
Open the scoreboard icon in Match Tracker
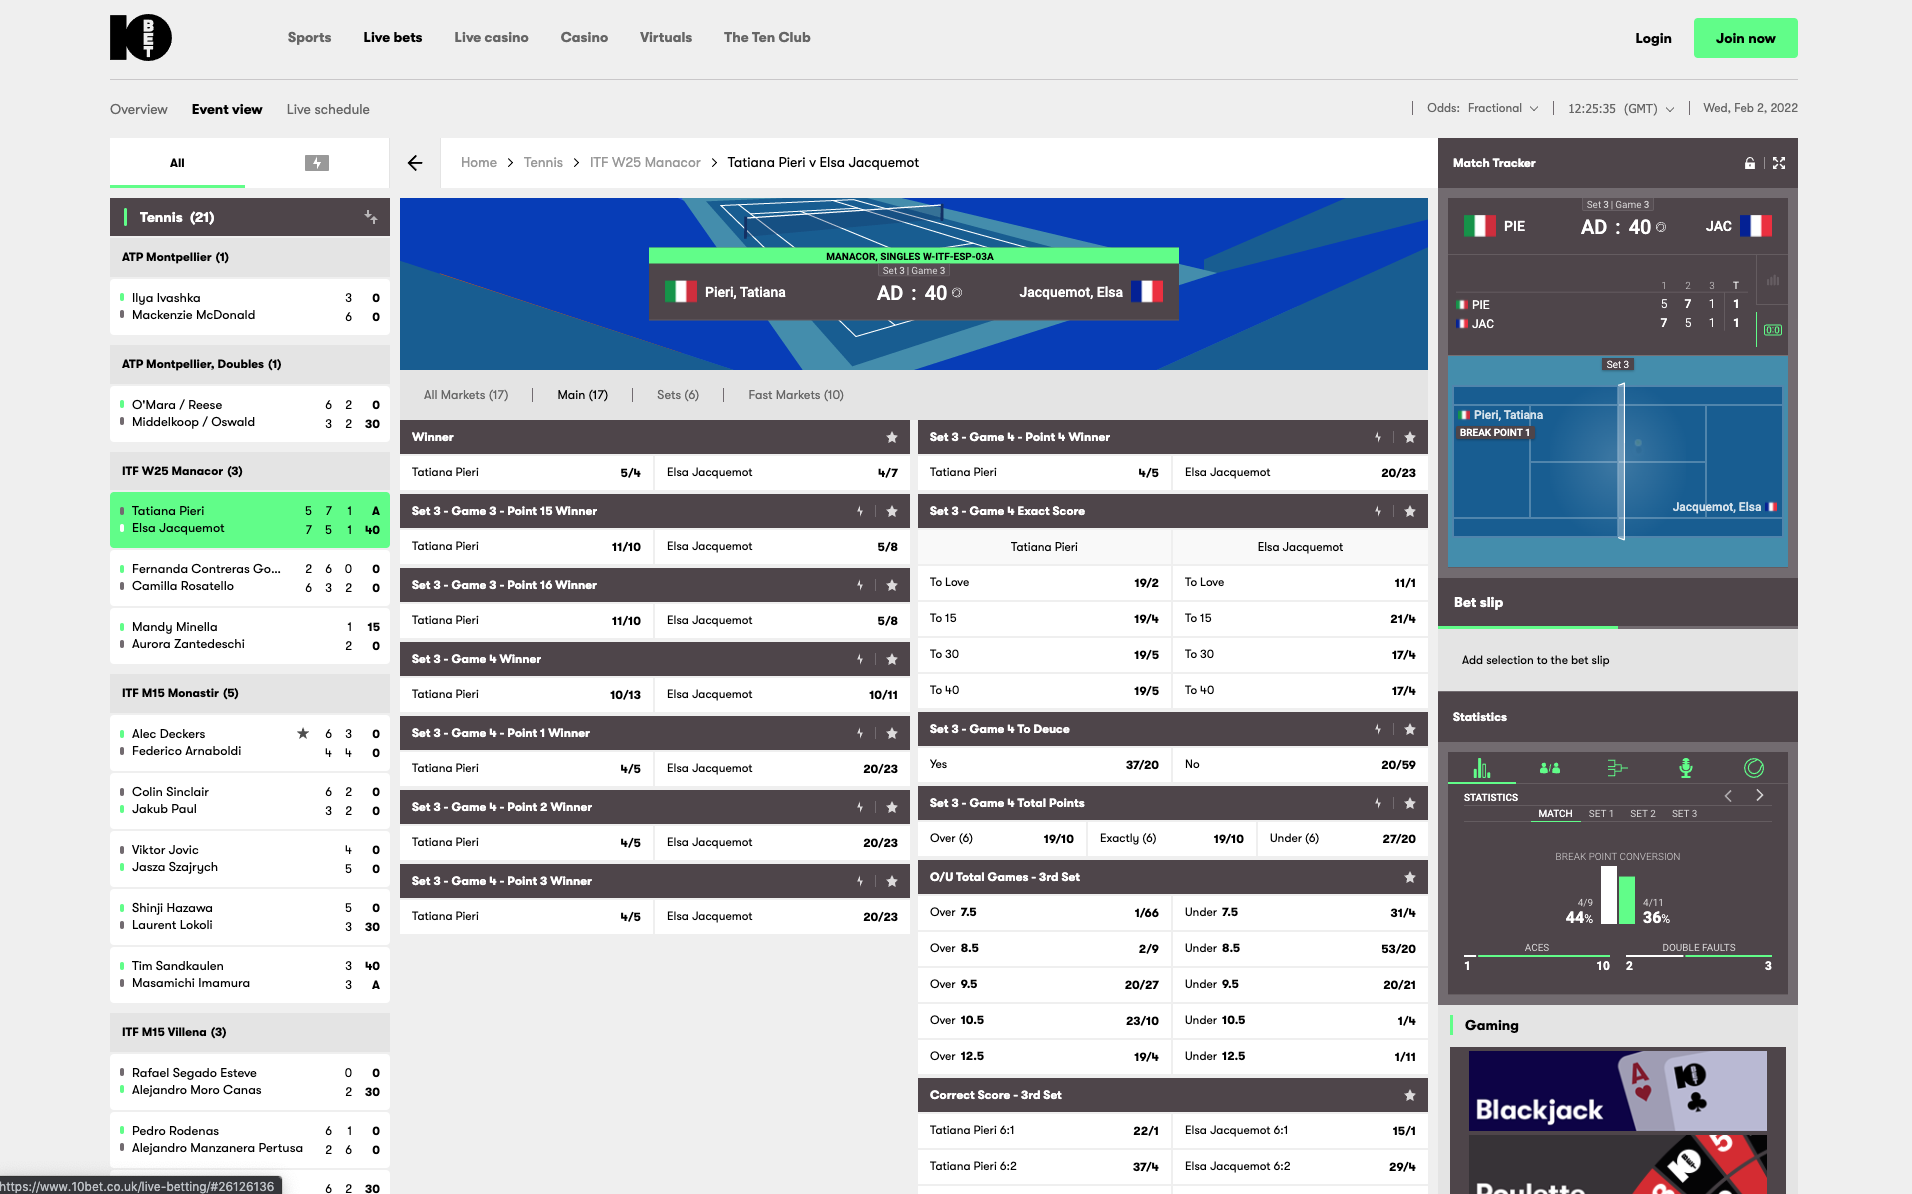click(x=1772, y=330)
